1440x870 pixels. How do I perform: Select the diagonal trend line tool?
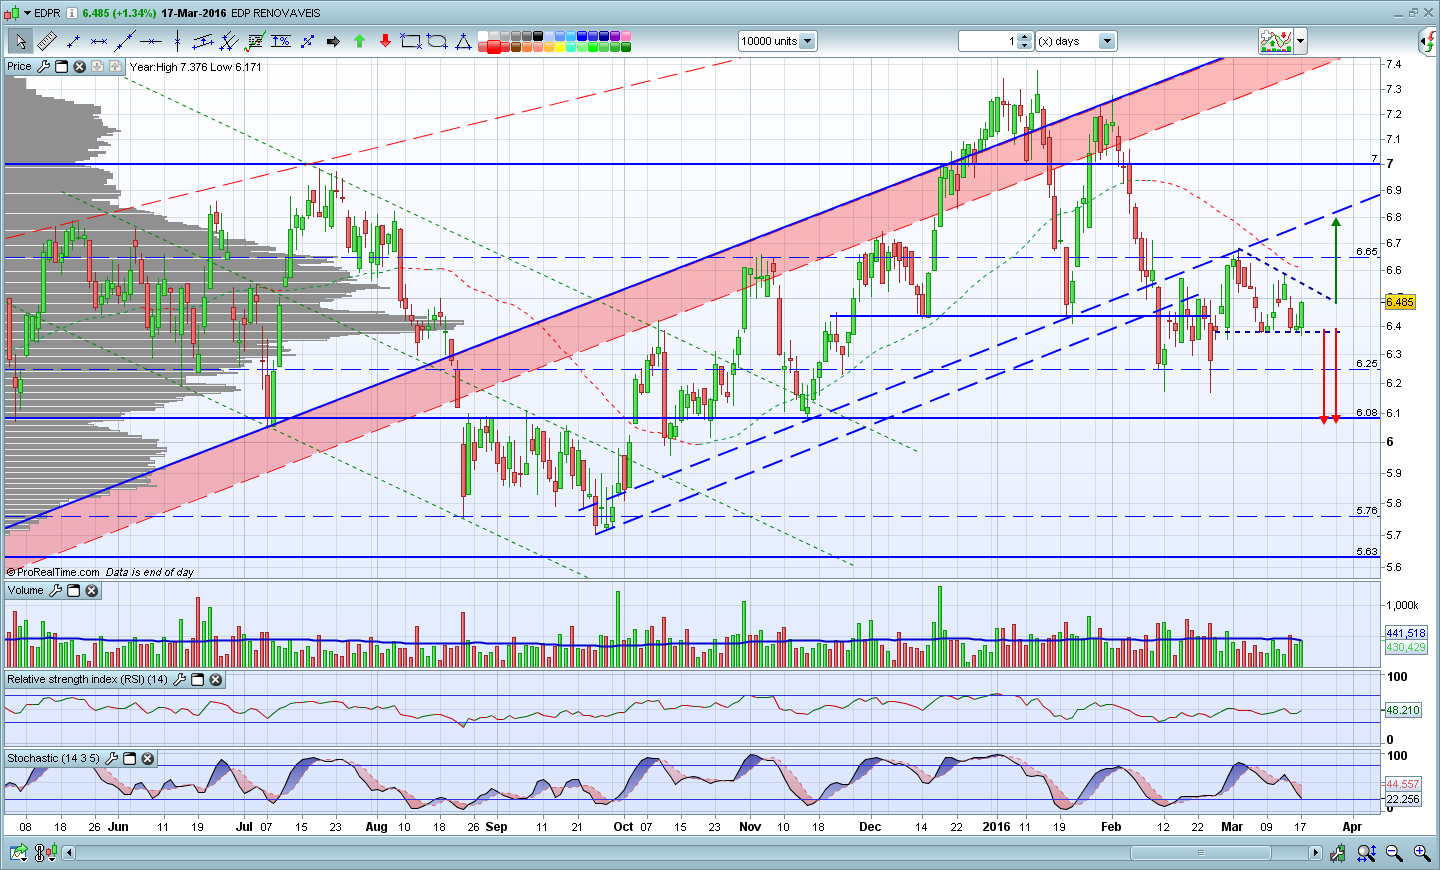coord(125,41)
